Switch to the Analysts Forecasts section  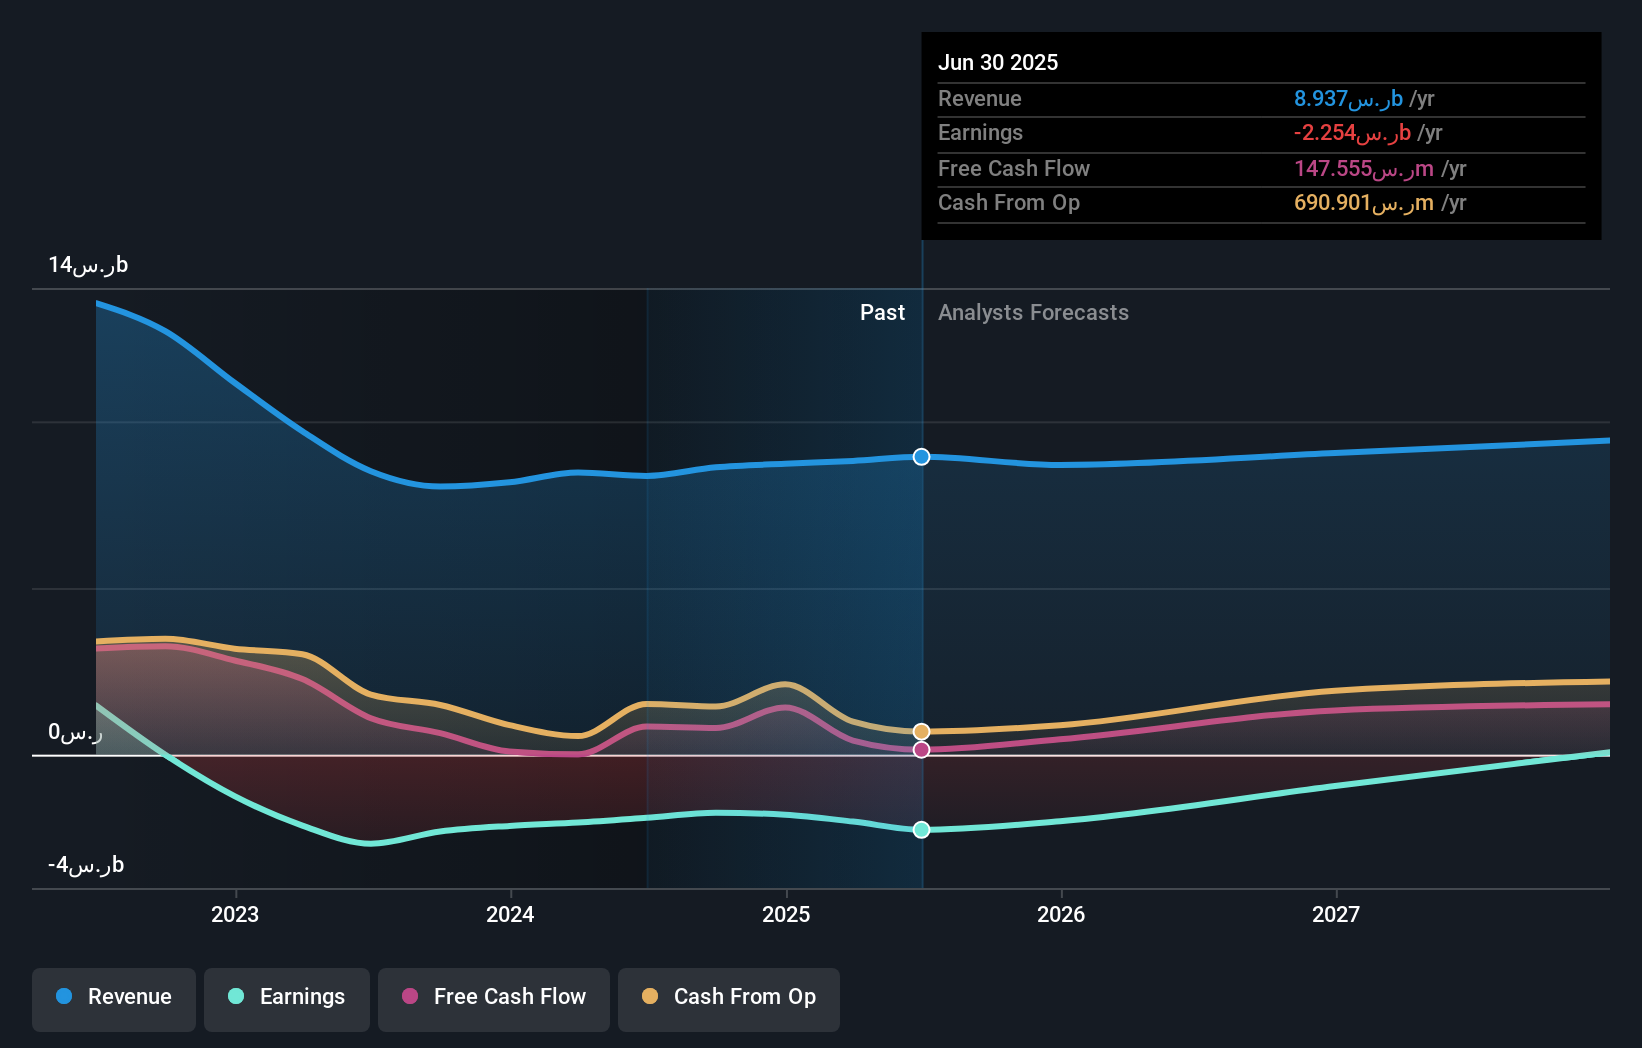[1033, 312]
